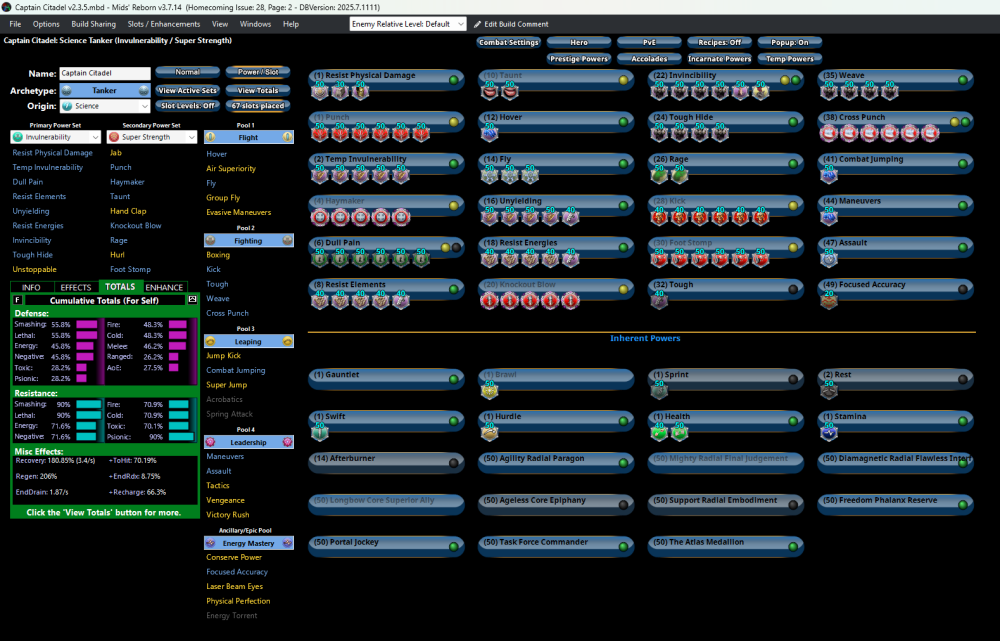Click the pencil icon beside Edit Build Comment

click(x=477, y=23)
